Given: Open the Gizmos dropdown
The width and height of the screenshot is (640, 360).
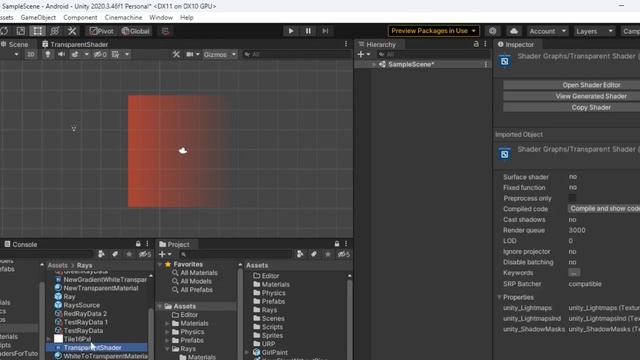Looking at the screenshot, I should 220,54.
